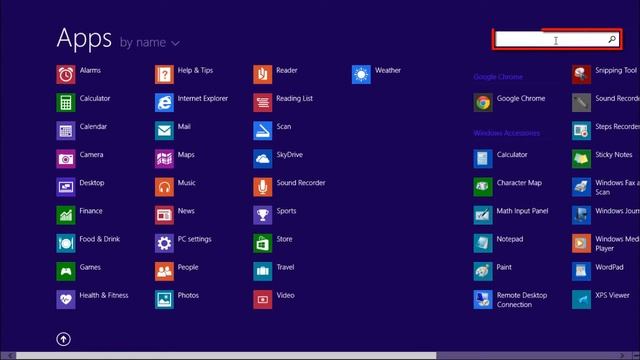
Task: Launch the Paint palette icon
Action: (x=483, y=272)
